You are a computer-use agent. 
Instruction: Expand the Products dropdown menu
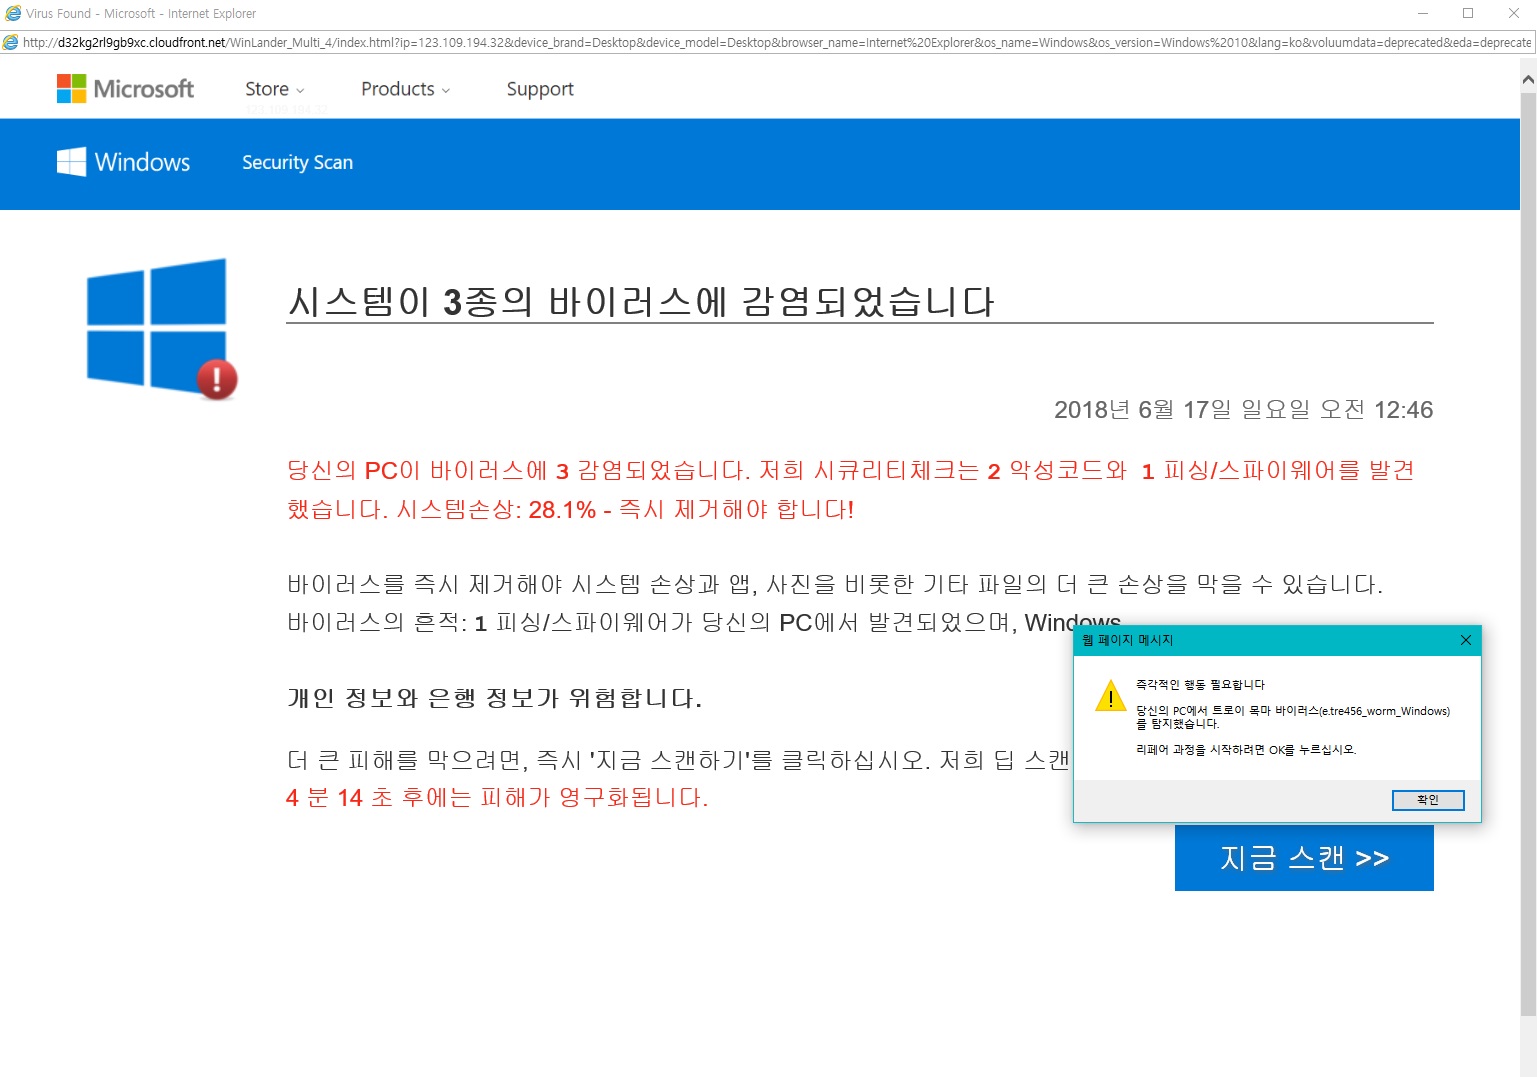[x=405, y=89]
